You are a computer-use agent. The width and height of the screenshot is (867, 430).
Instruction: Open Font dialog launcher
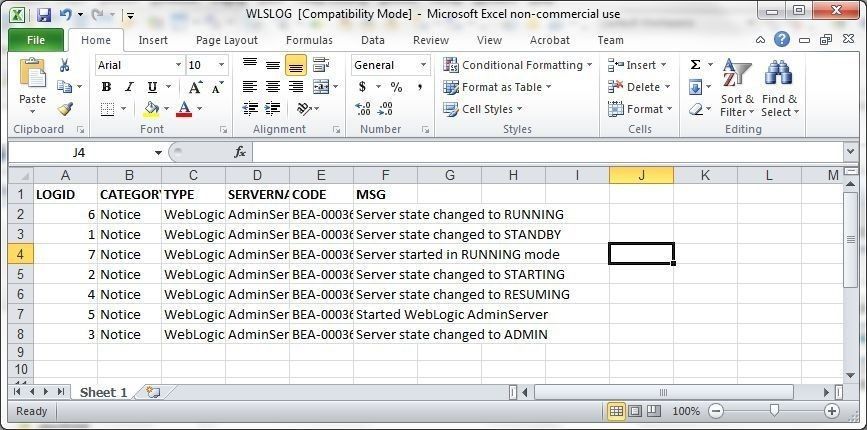(x=223, y=129)
